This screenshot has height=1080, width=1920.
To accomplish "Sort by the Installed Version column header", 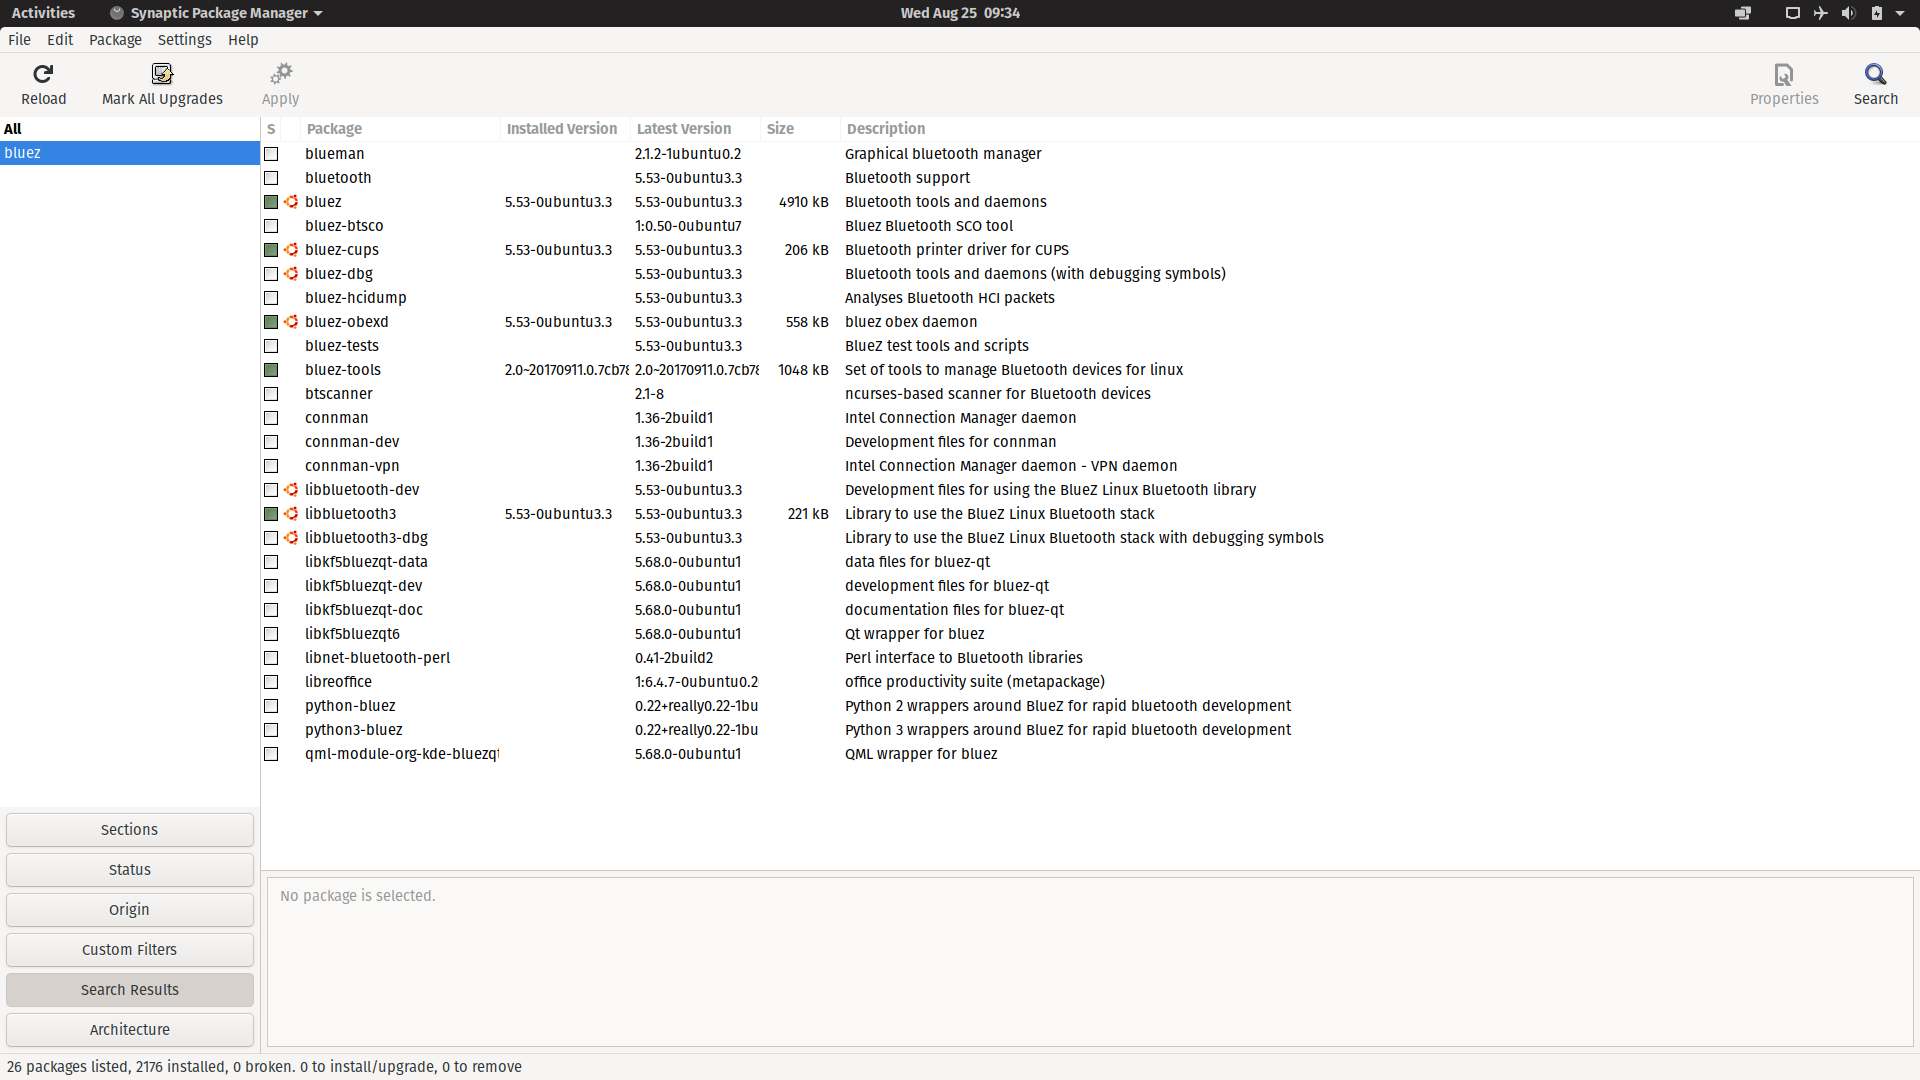I will (565, 129).
